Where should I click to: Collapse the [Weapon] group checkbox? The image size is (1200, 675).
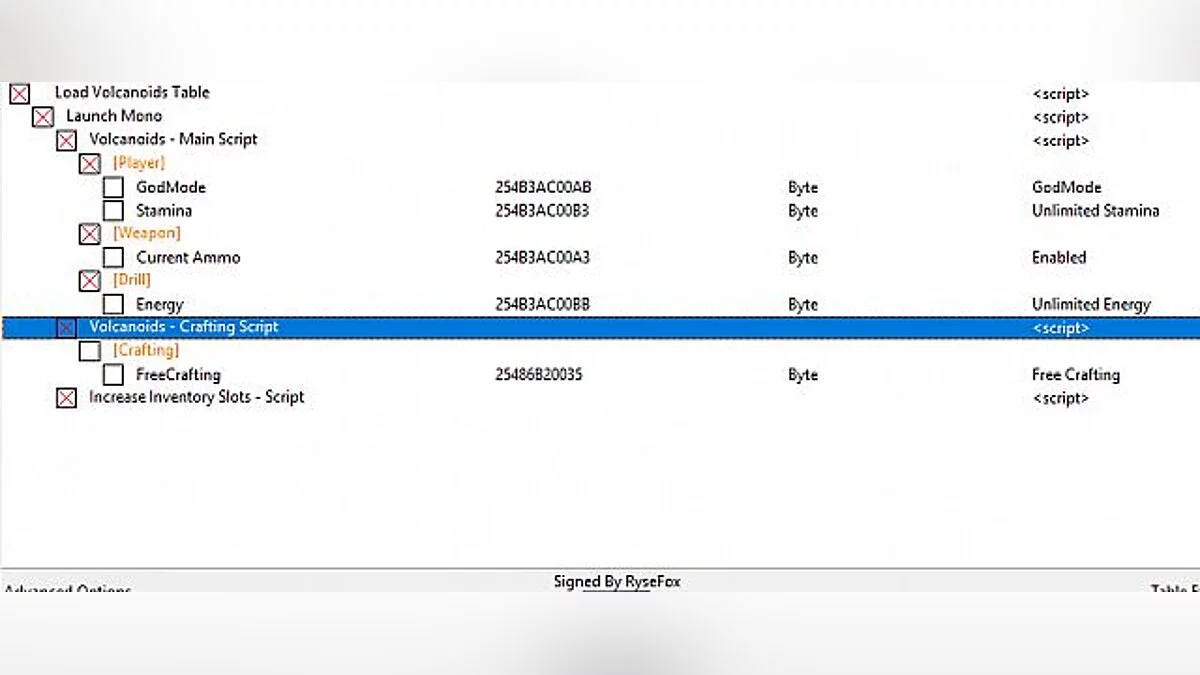[x=90, y=234]
